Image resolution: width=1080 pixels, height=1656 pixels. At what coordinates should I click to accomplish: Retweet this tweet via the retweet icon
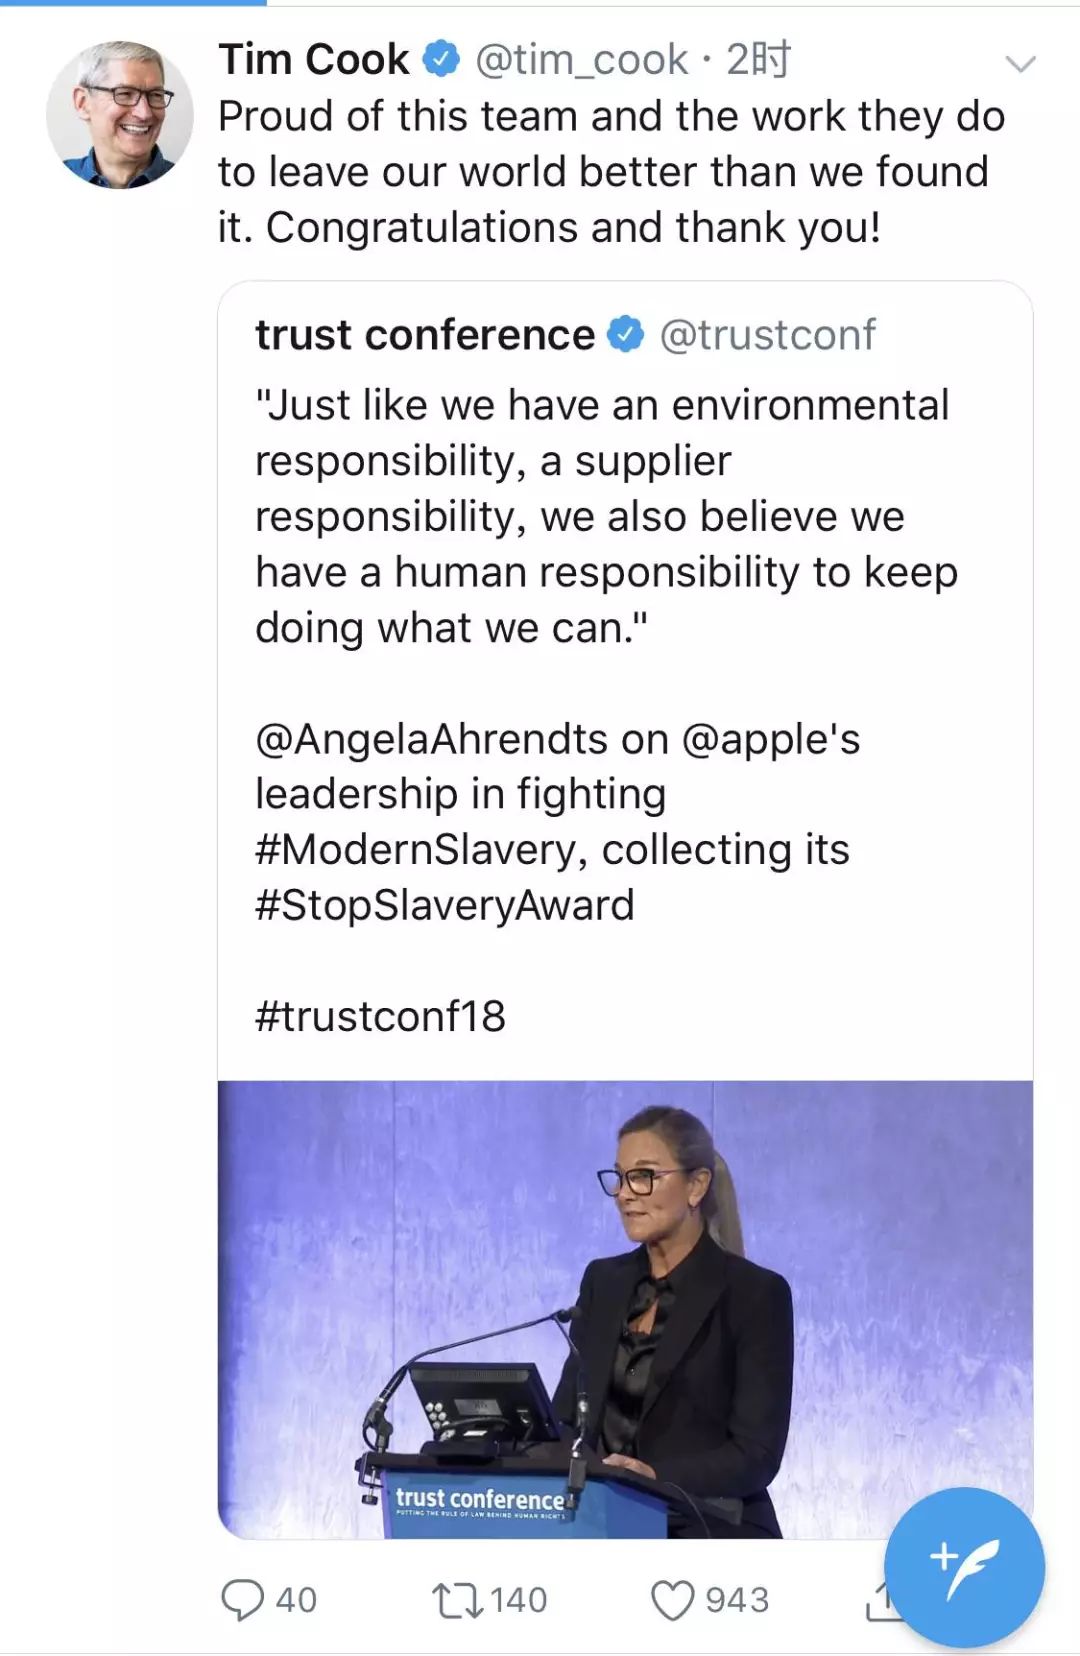point(456,1599)
